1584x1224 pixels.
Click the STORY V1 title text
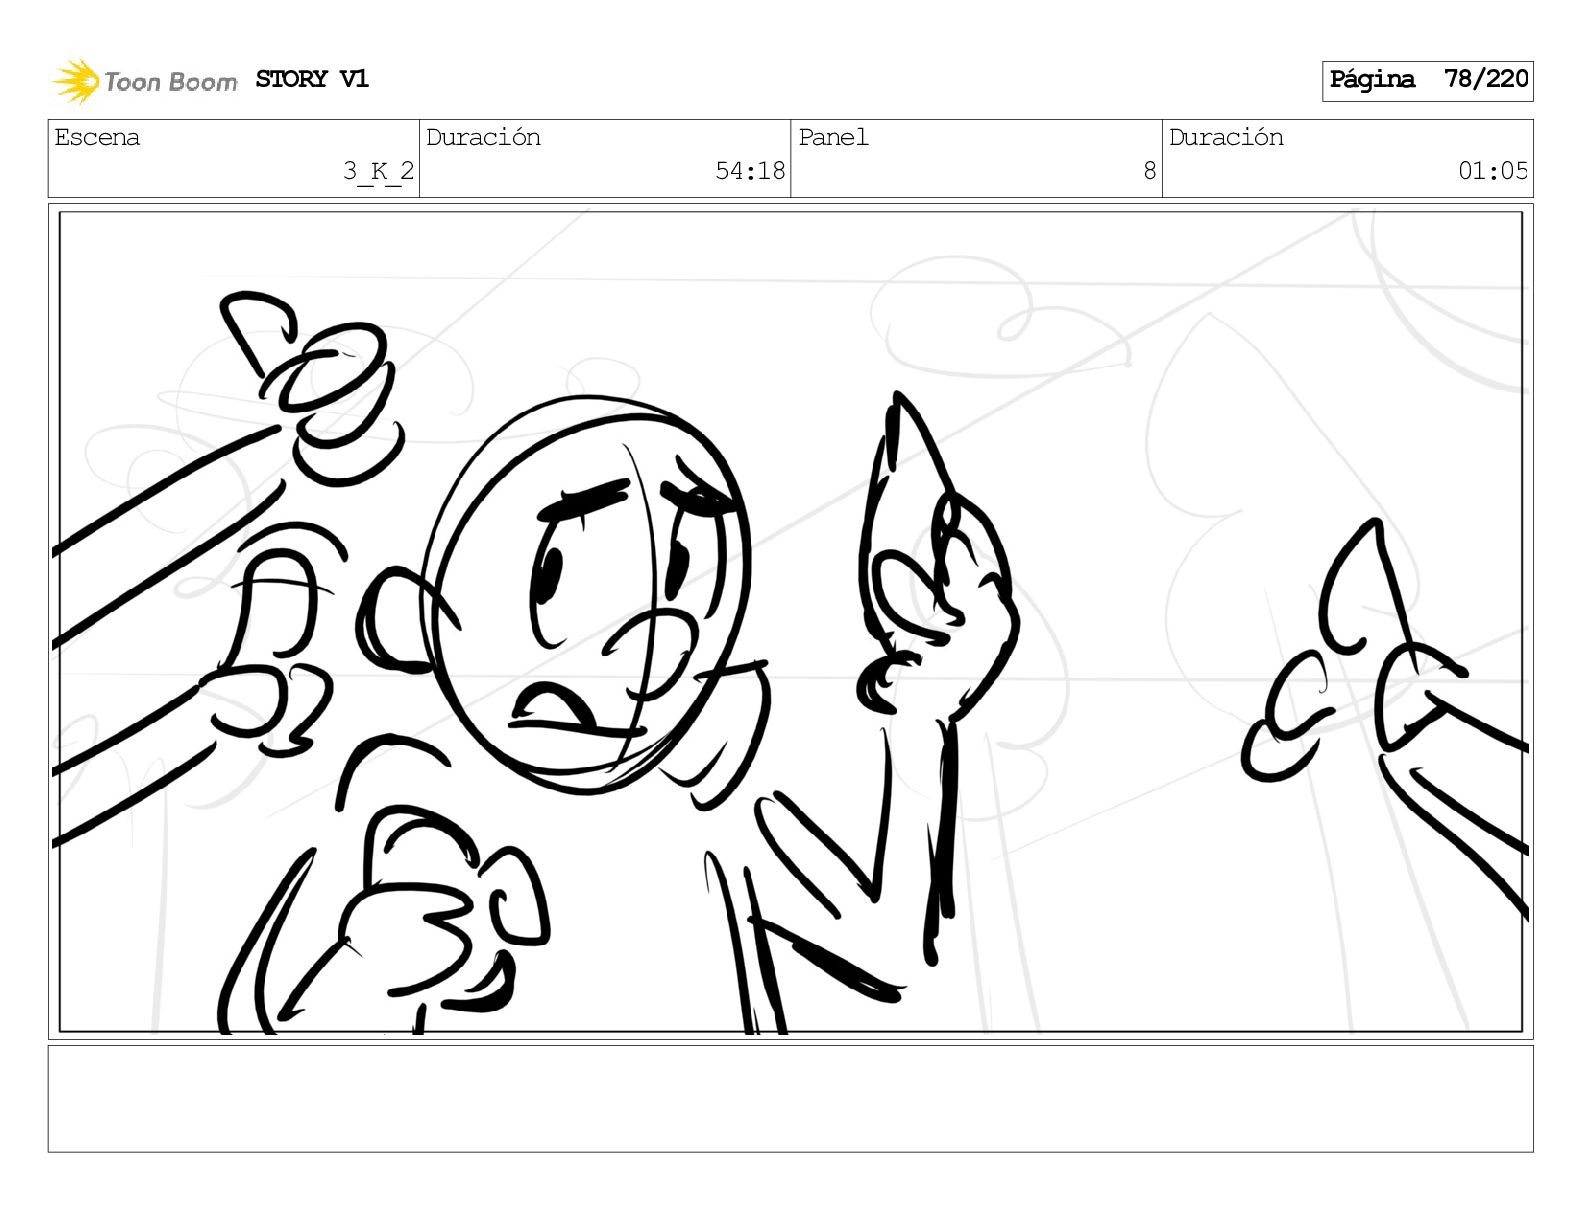[x=312, y=79]
